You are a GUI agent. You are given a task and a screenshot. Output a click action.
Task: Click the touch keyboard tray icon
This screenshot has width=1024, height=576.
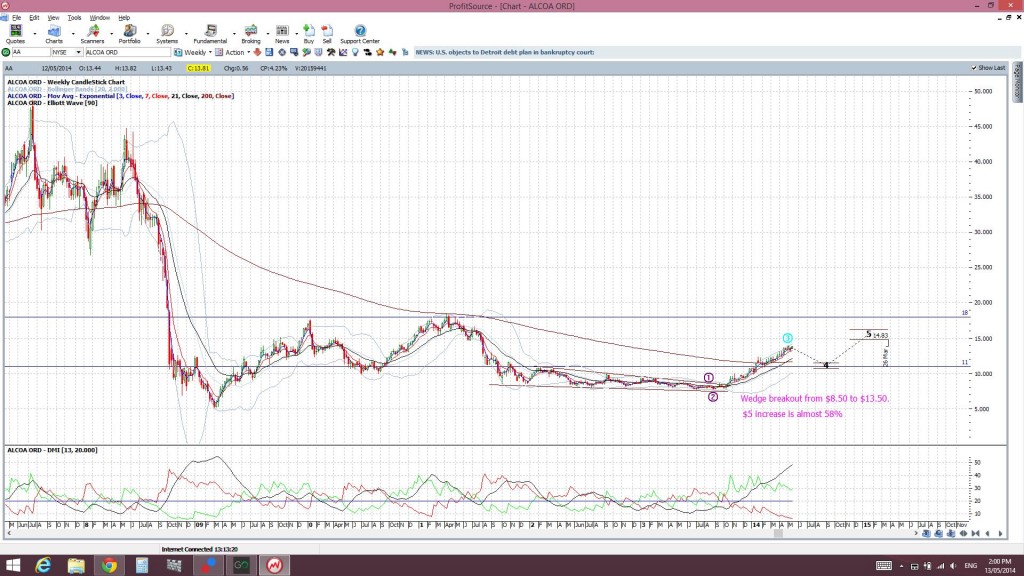884,566
